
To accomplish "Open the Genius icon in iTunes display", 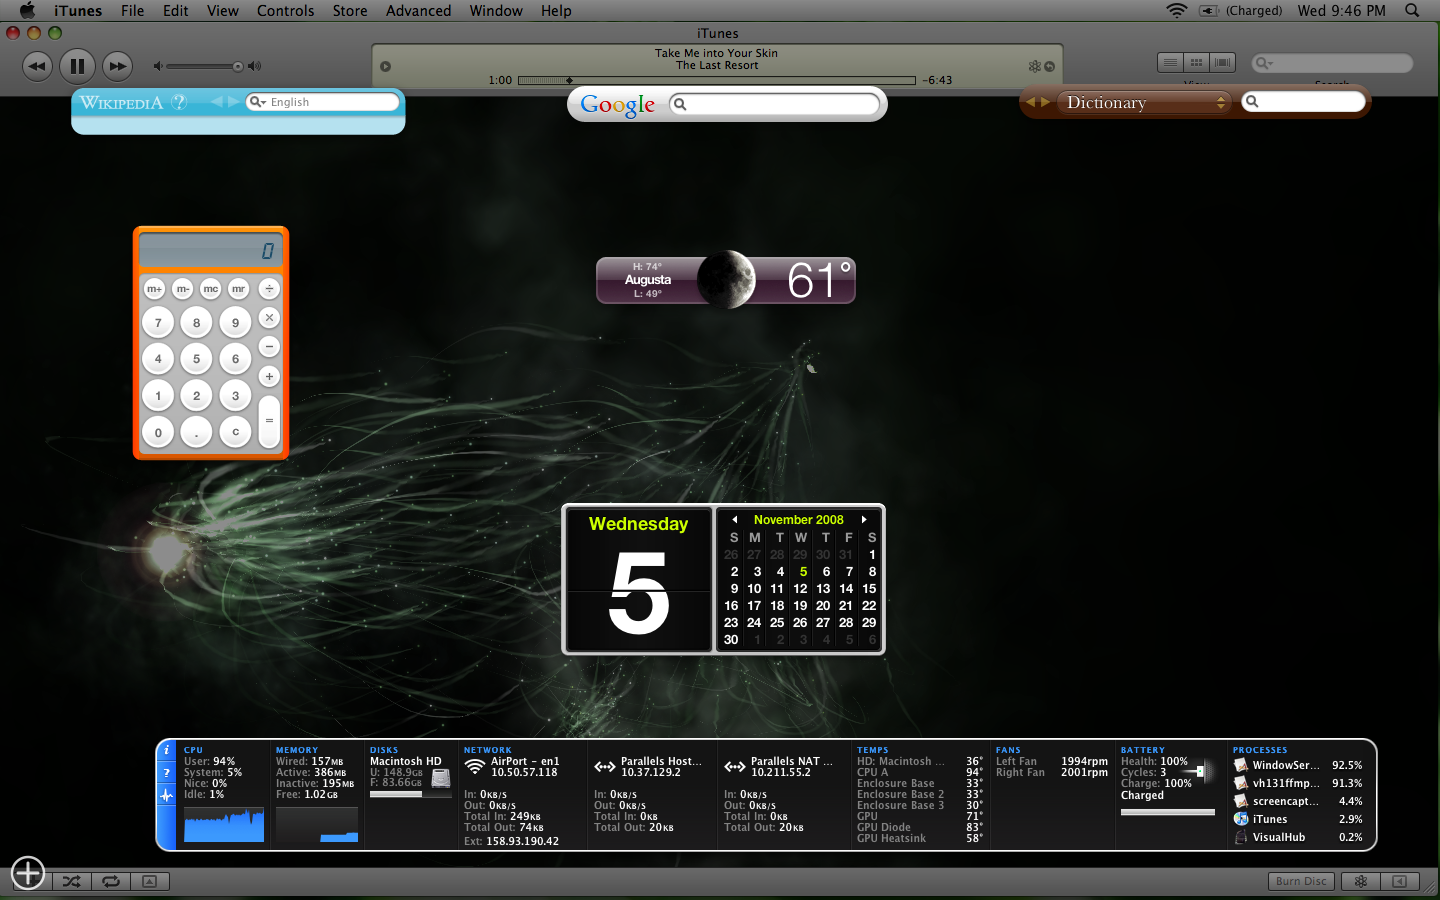I will (x=1035, y=66).
